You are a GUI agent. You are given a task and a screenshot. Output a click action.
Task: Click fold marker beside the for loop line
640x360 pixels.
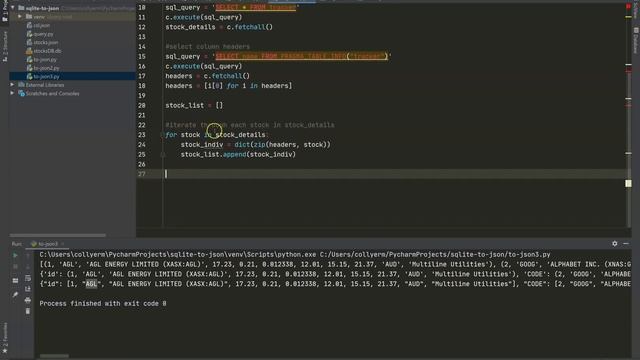point(163,135)
